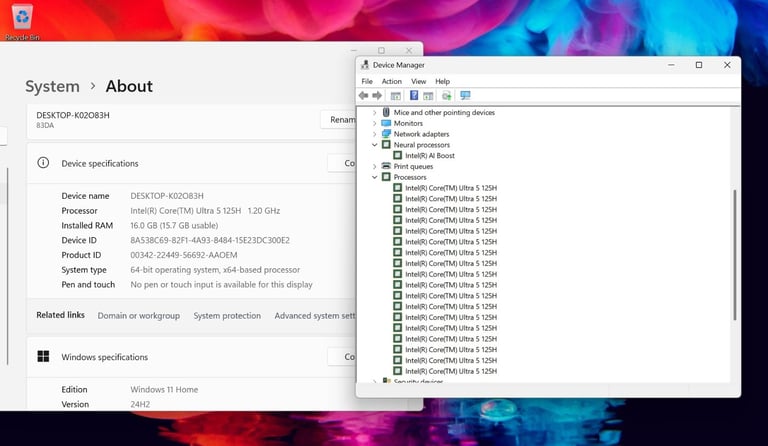Toggle Show/Hide Console Tree toolbar icon
Viewport: 768px width, 446px height.
coord(395,95)
